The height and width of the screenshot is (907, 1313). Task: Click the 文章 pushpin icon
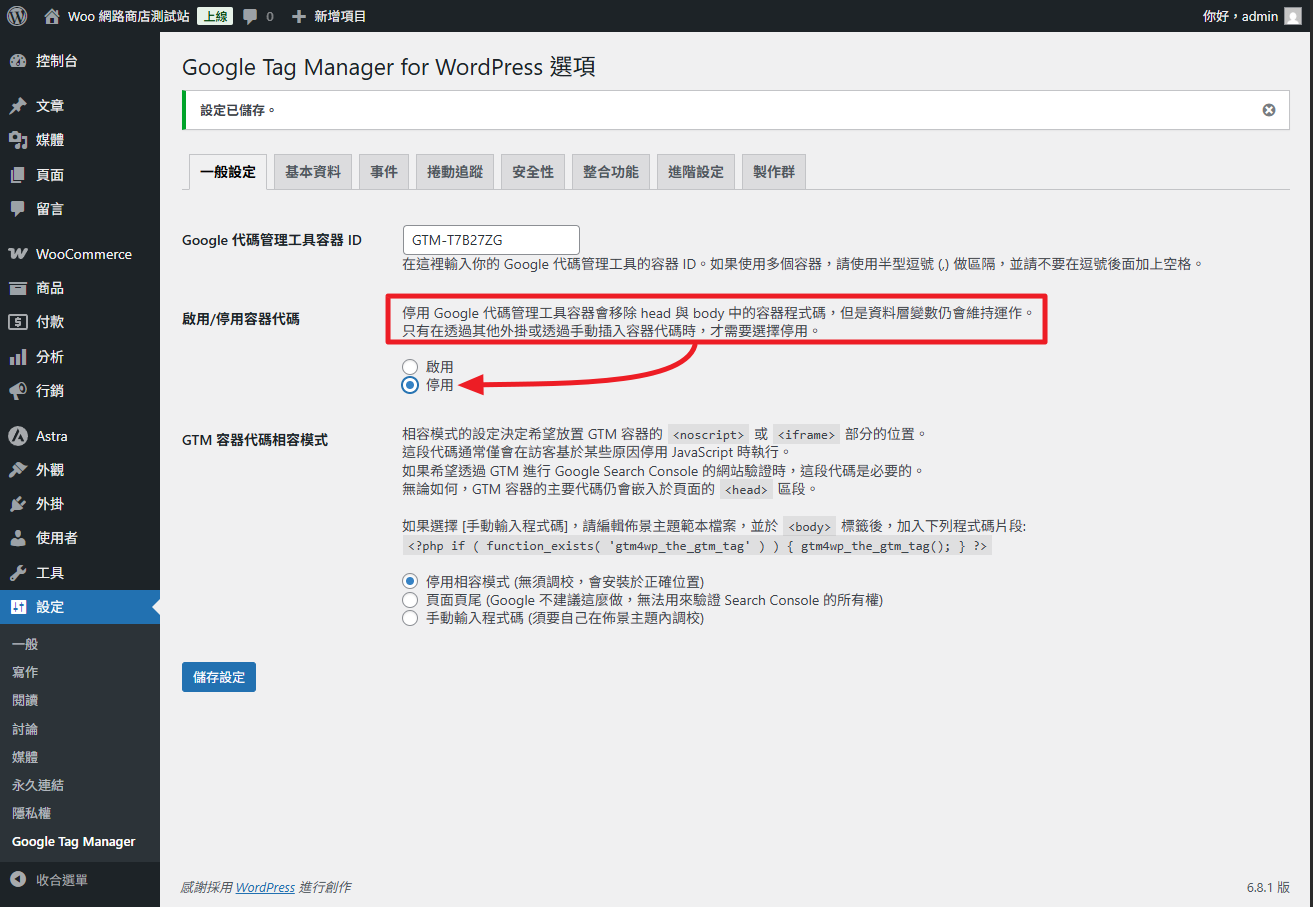pyautogui.click(x=18, y=106)
